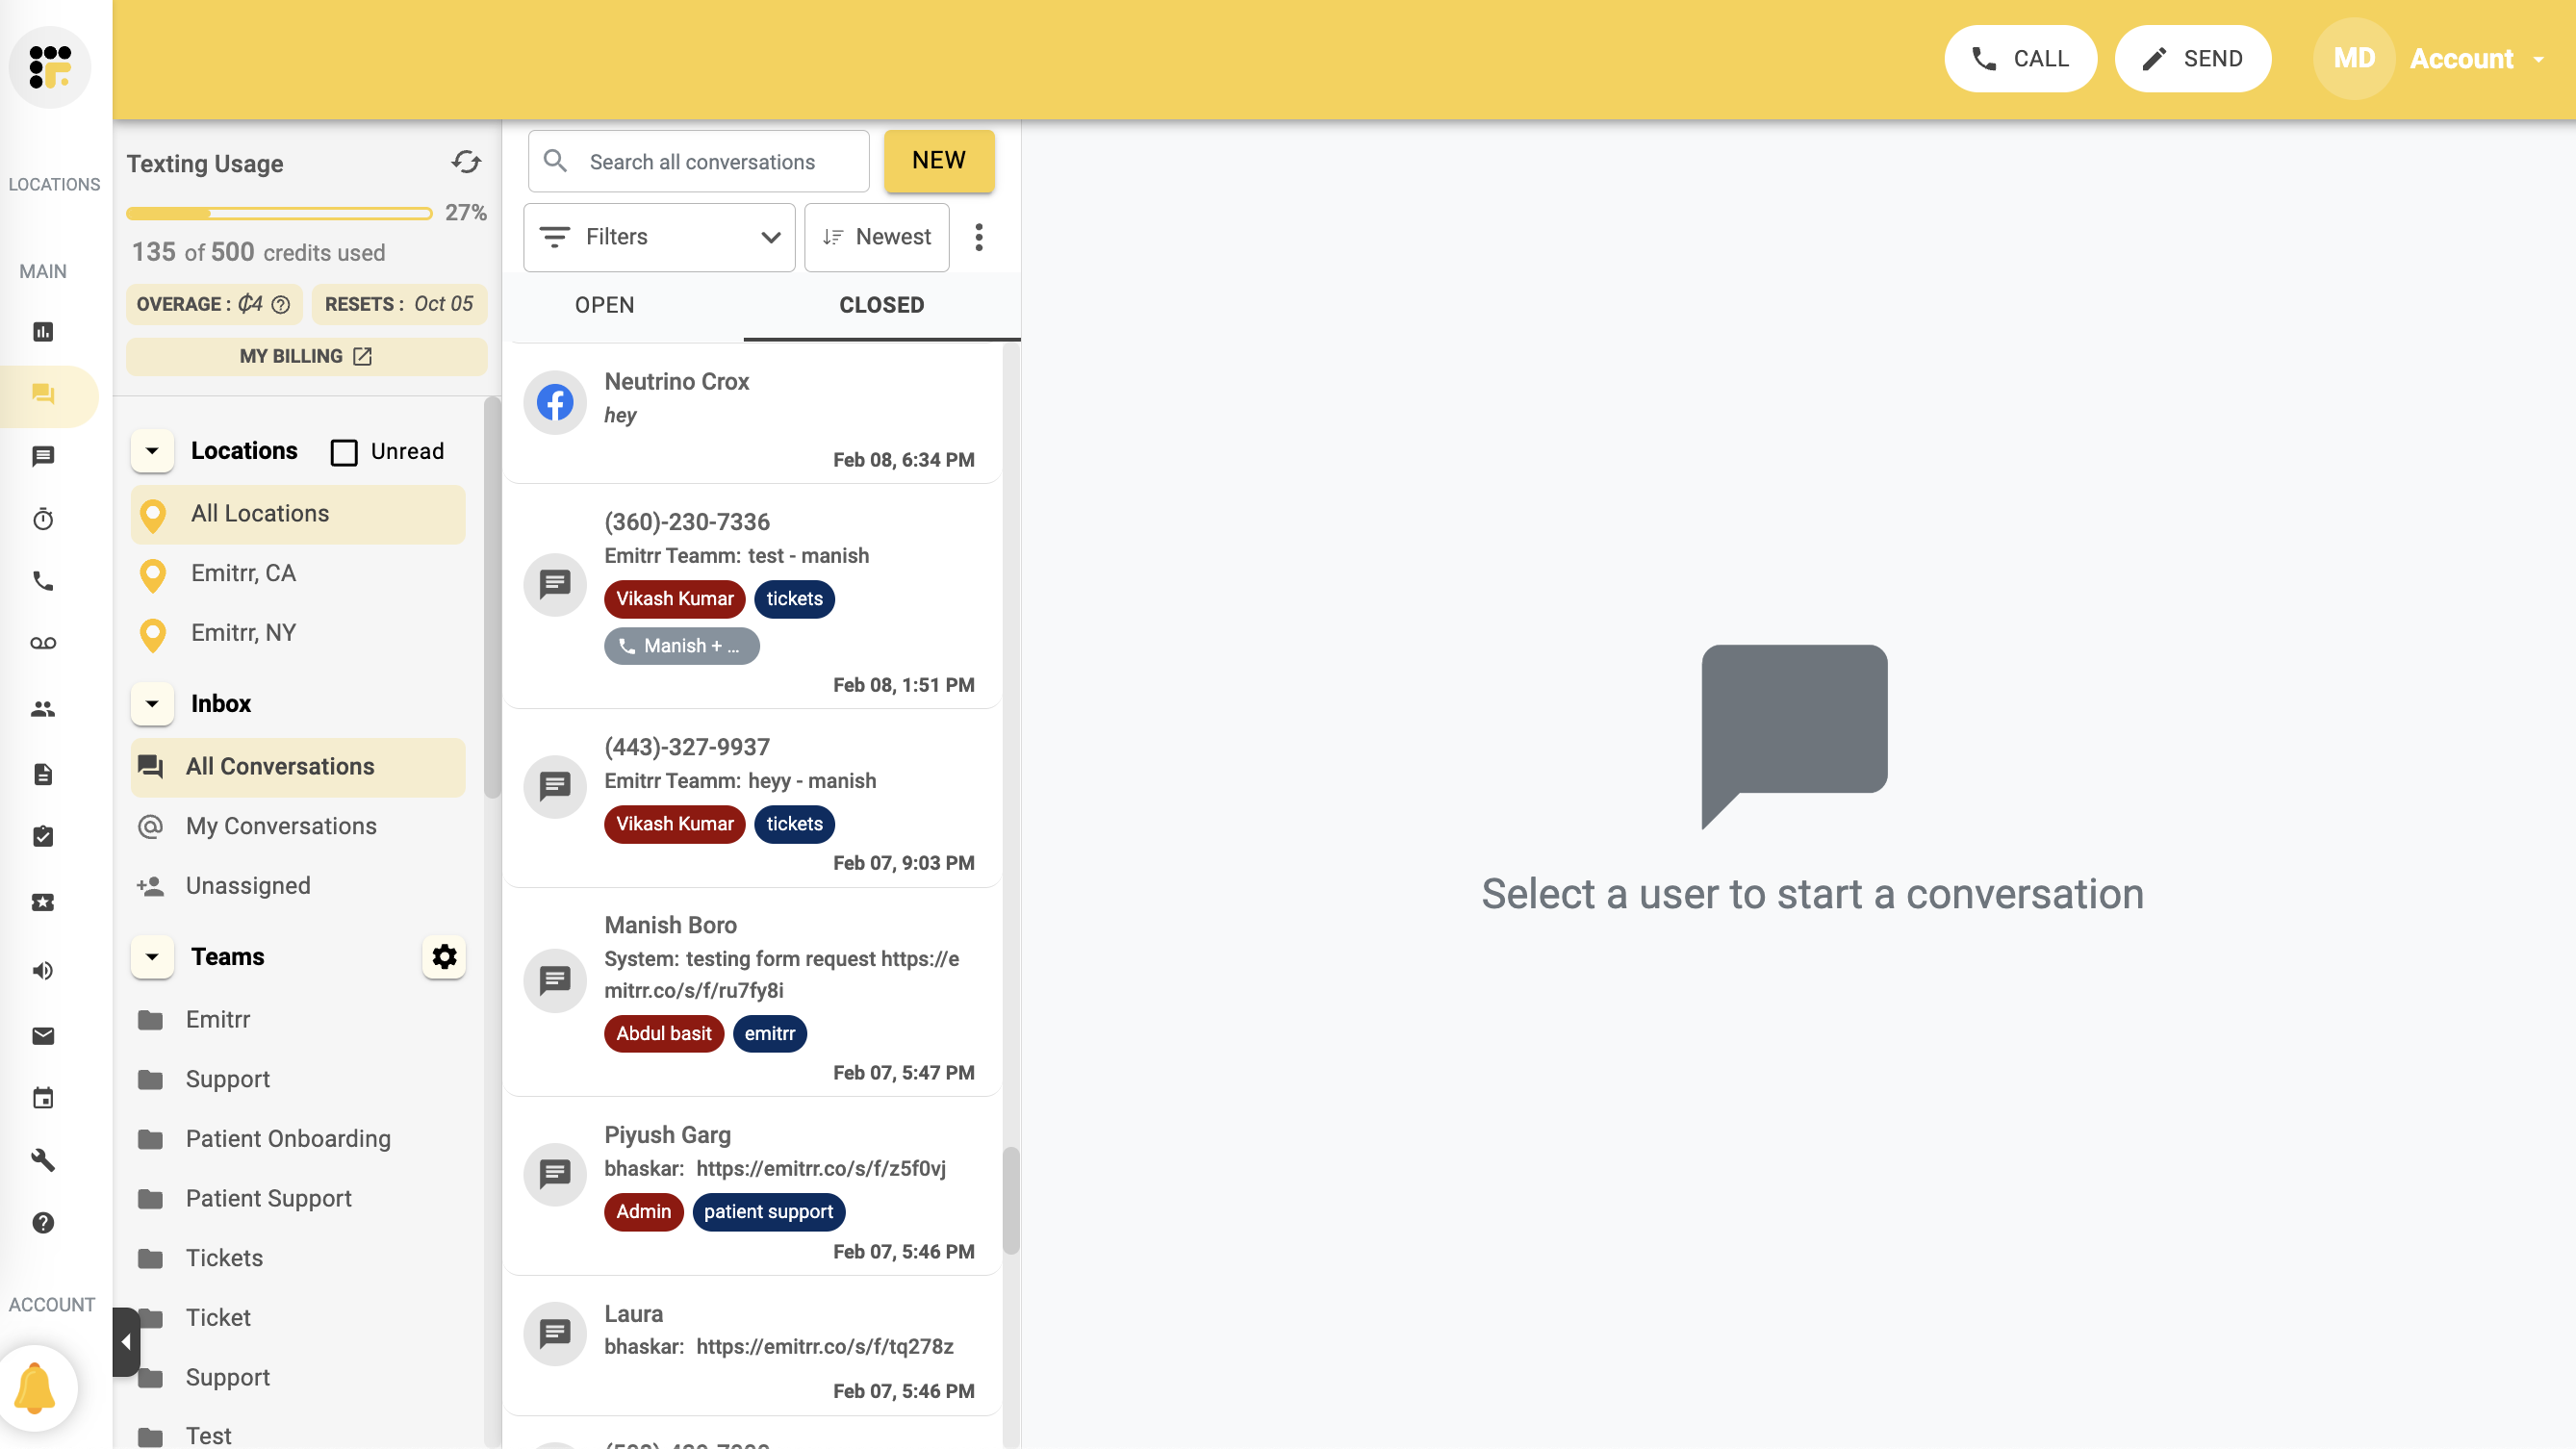Open the calendar sidebar icon
This screenshot has width=2576, height=1449.
(43, 1098)
